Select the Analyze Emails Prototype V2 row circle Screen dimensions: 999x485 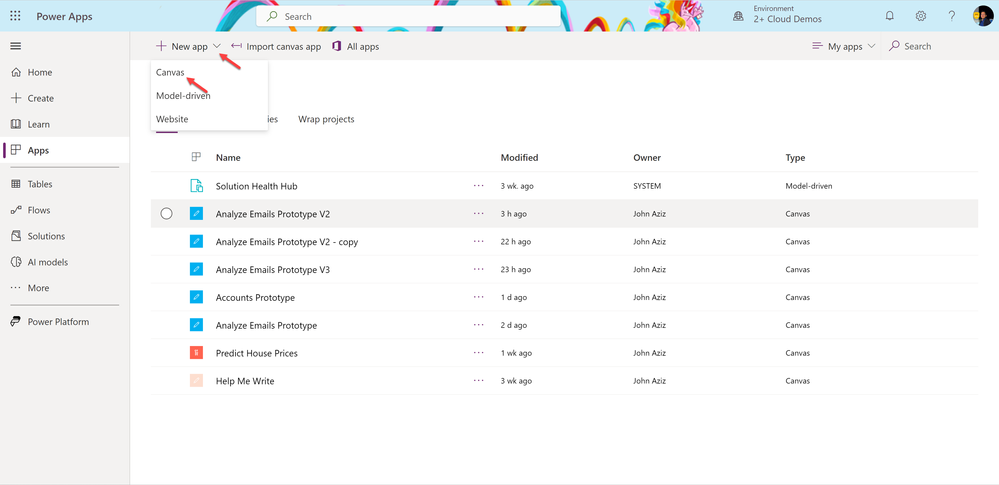166,214
